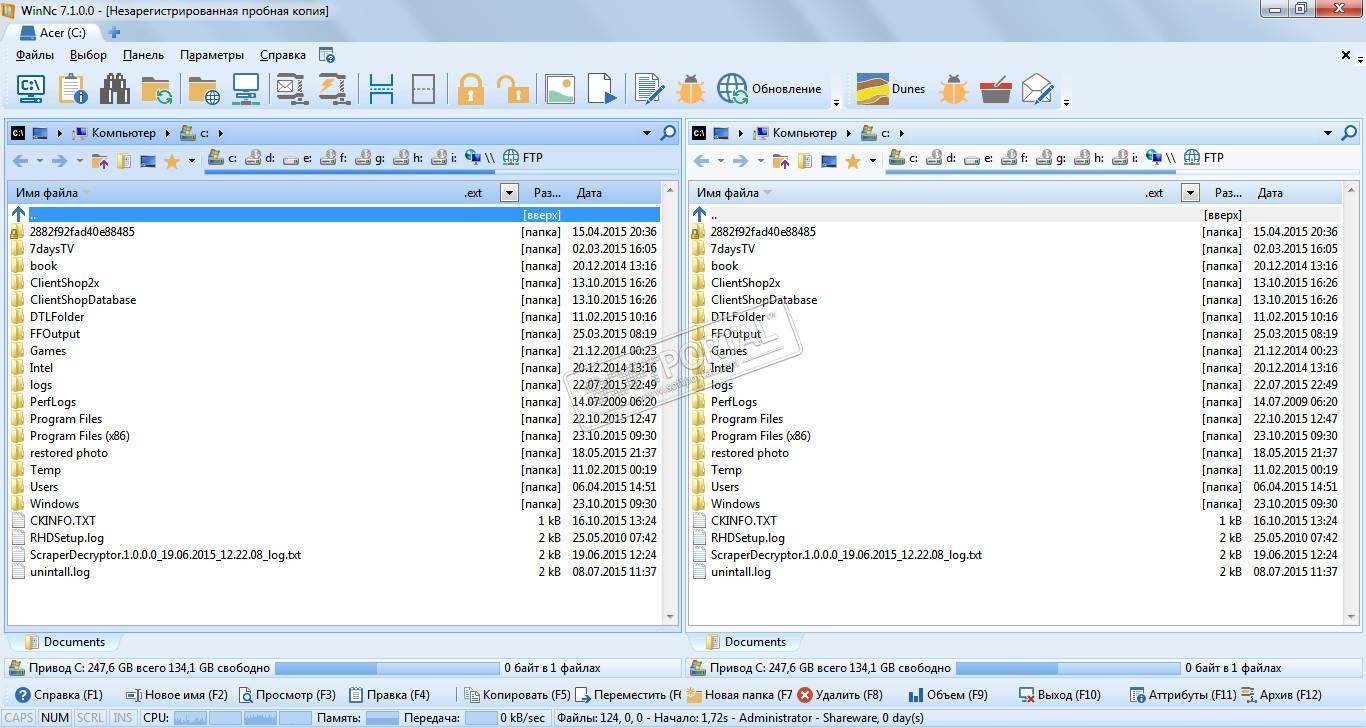Screen dimensions: 1366x728
Task: Open FTP in the left panel
Action: pyautogui.click(x=523, y=158)
